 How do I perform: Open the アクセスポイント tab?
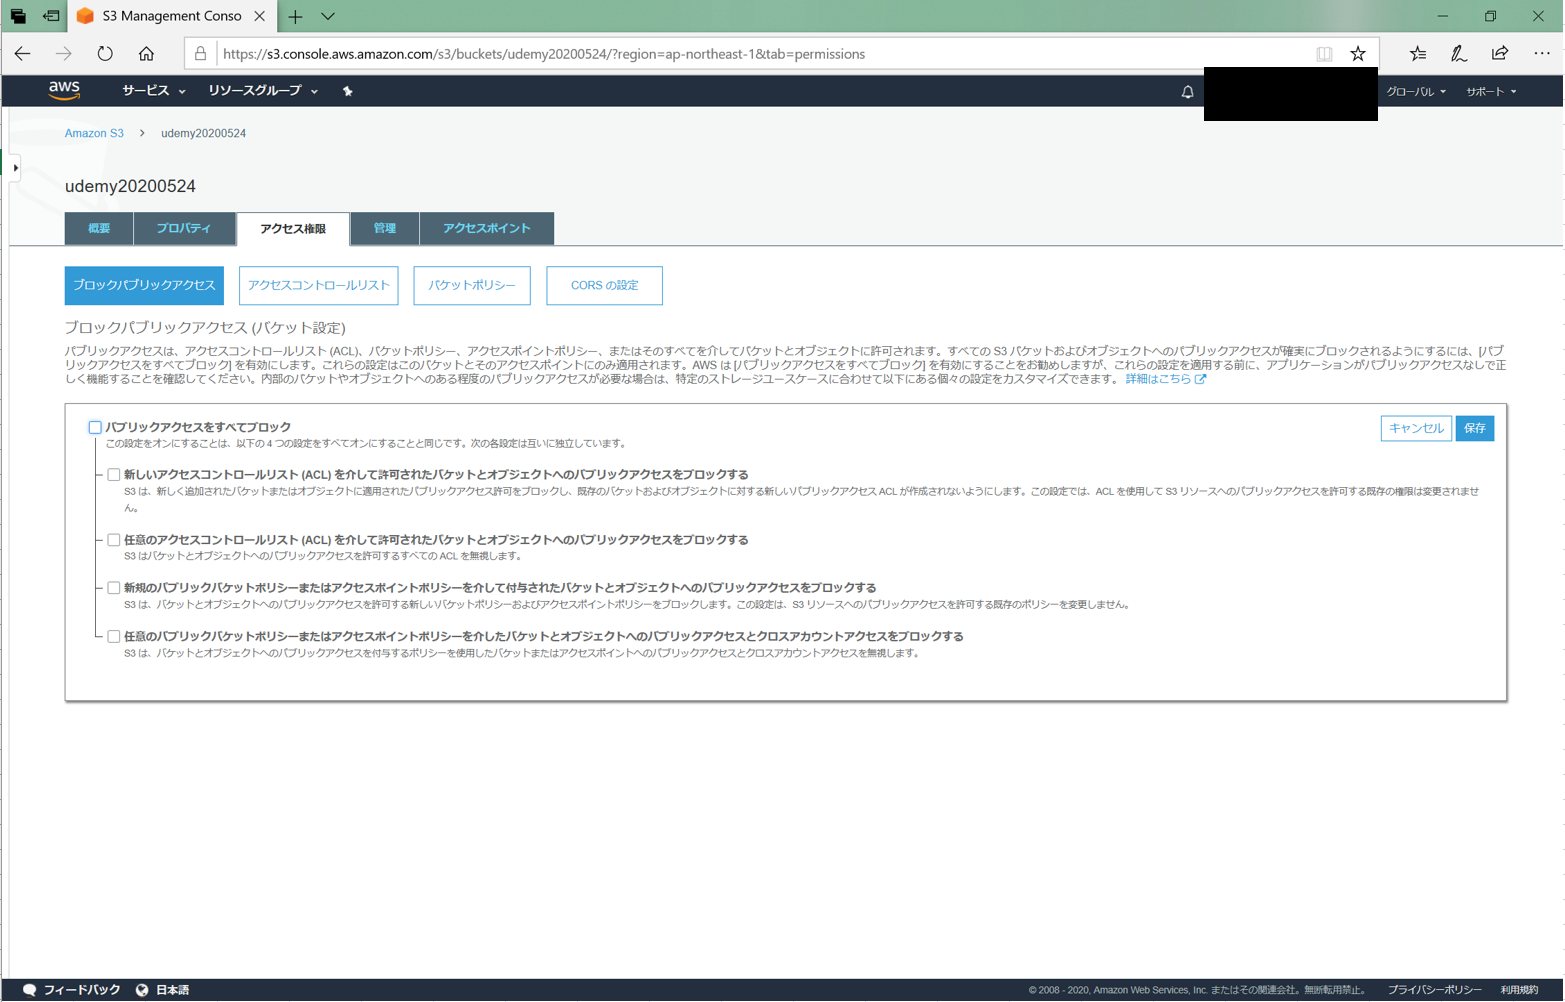(x=487, y=229)
